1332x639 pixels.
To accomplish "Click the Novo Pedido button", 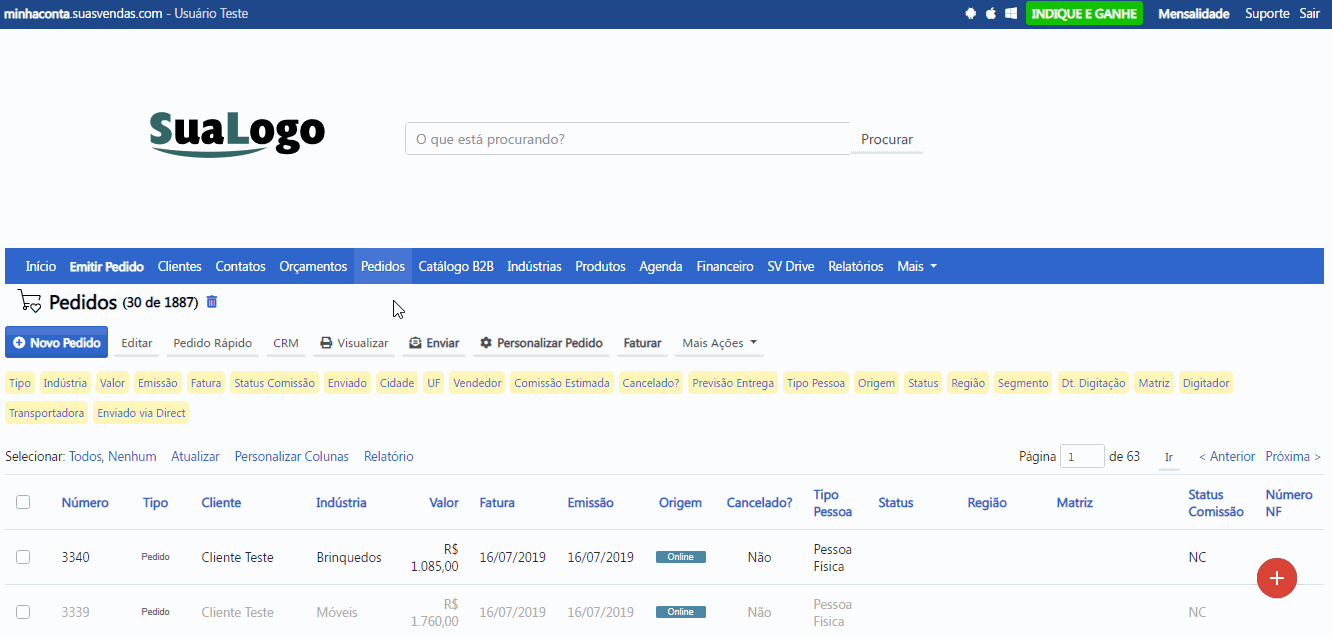I will [x=57, y=342].
